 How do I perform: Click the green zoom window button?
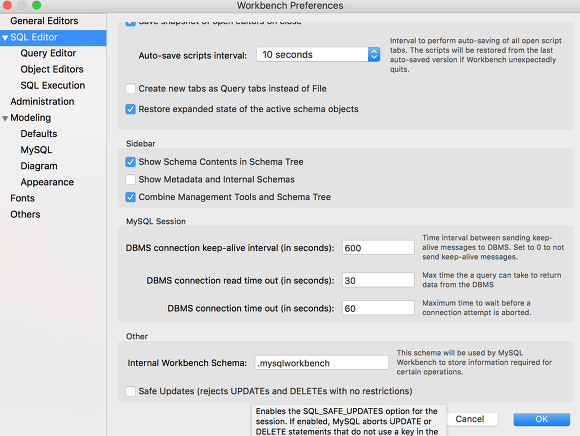click(x=36, y=5)
